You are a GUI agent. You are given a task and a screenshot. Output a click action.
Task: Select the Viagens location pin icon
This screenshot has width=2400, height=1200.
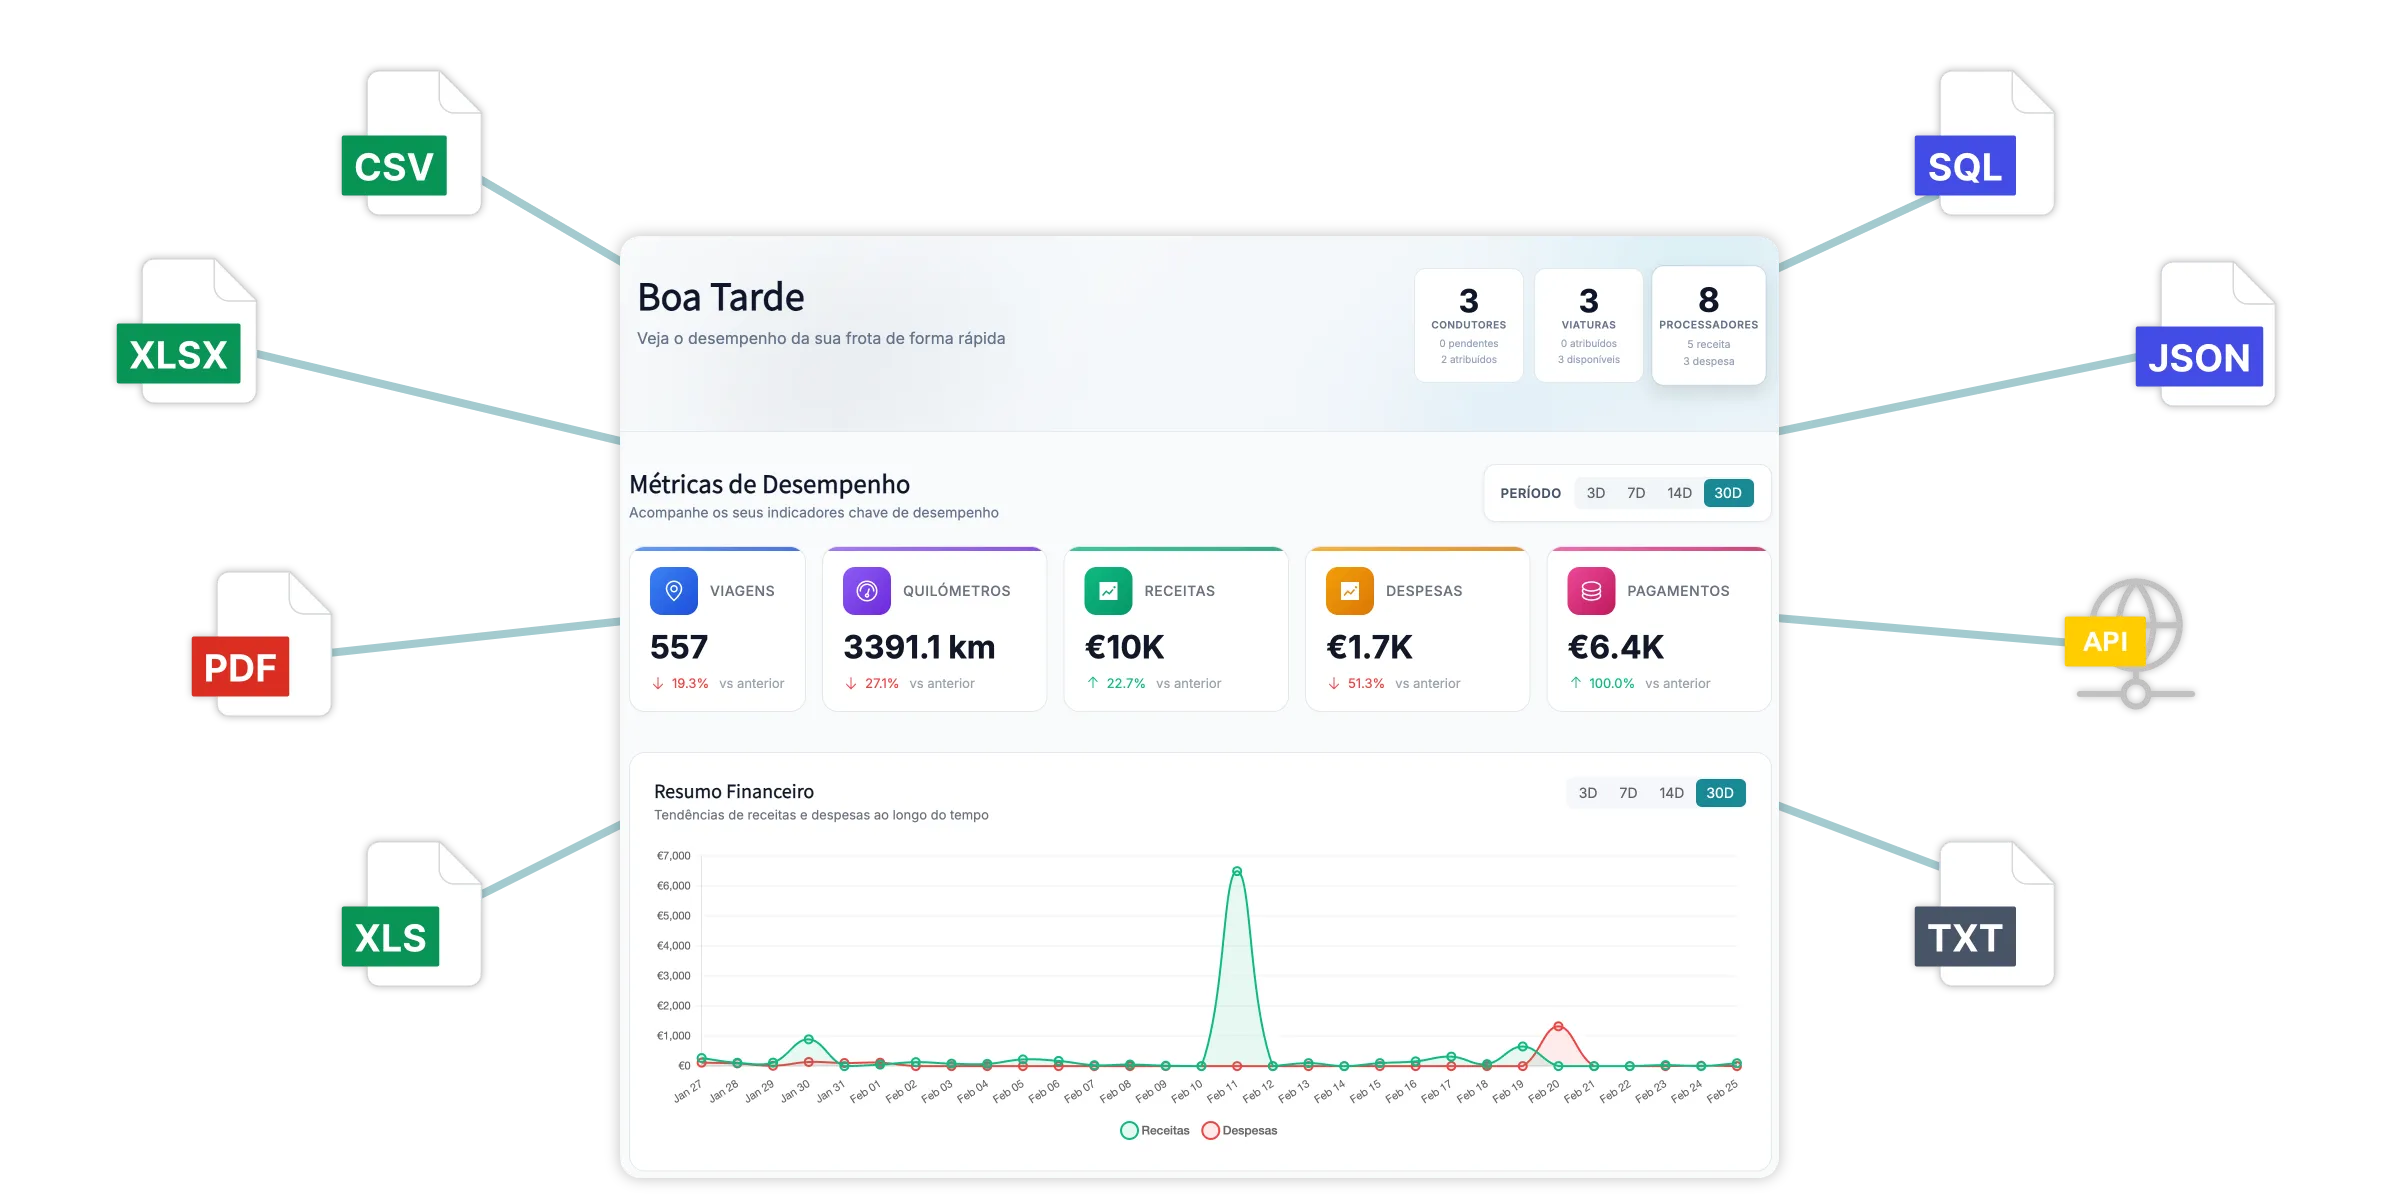pos(673,590)
